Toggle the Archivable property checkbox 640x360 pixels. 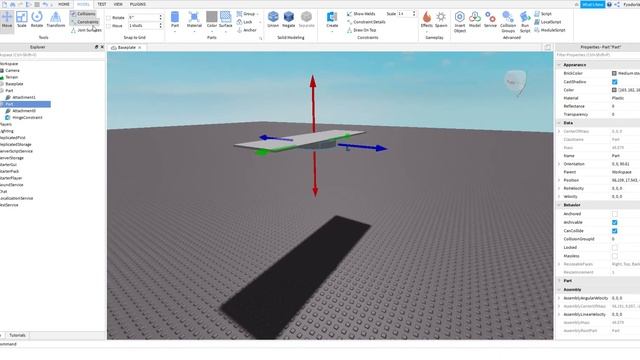point(614,222)
